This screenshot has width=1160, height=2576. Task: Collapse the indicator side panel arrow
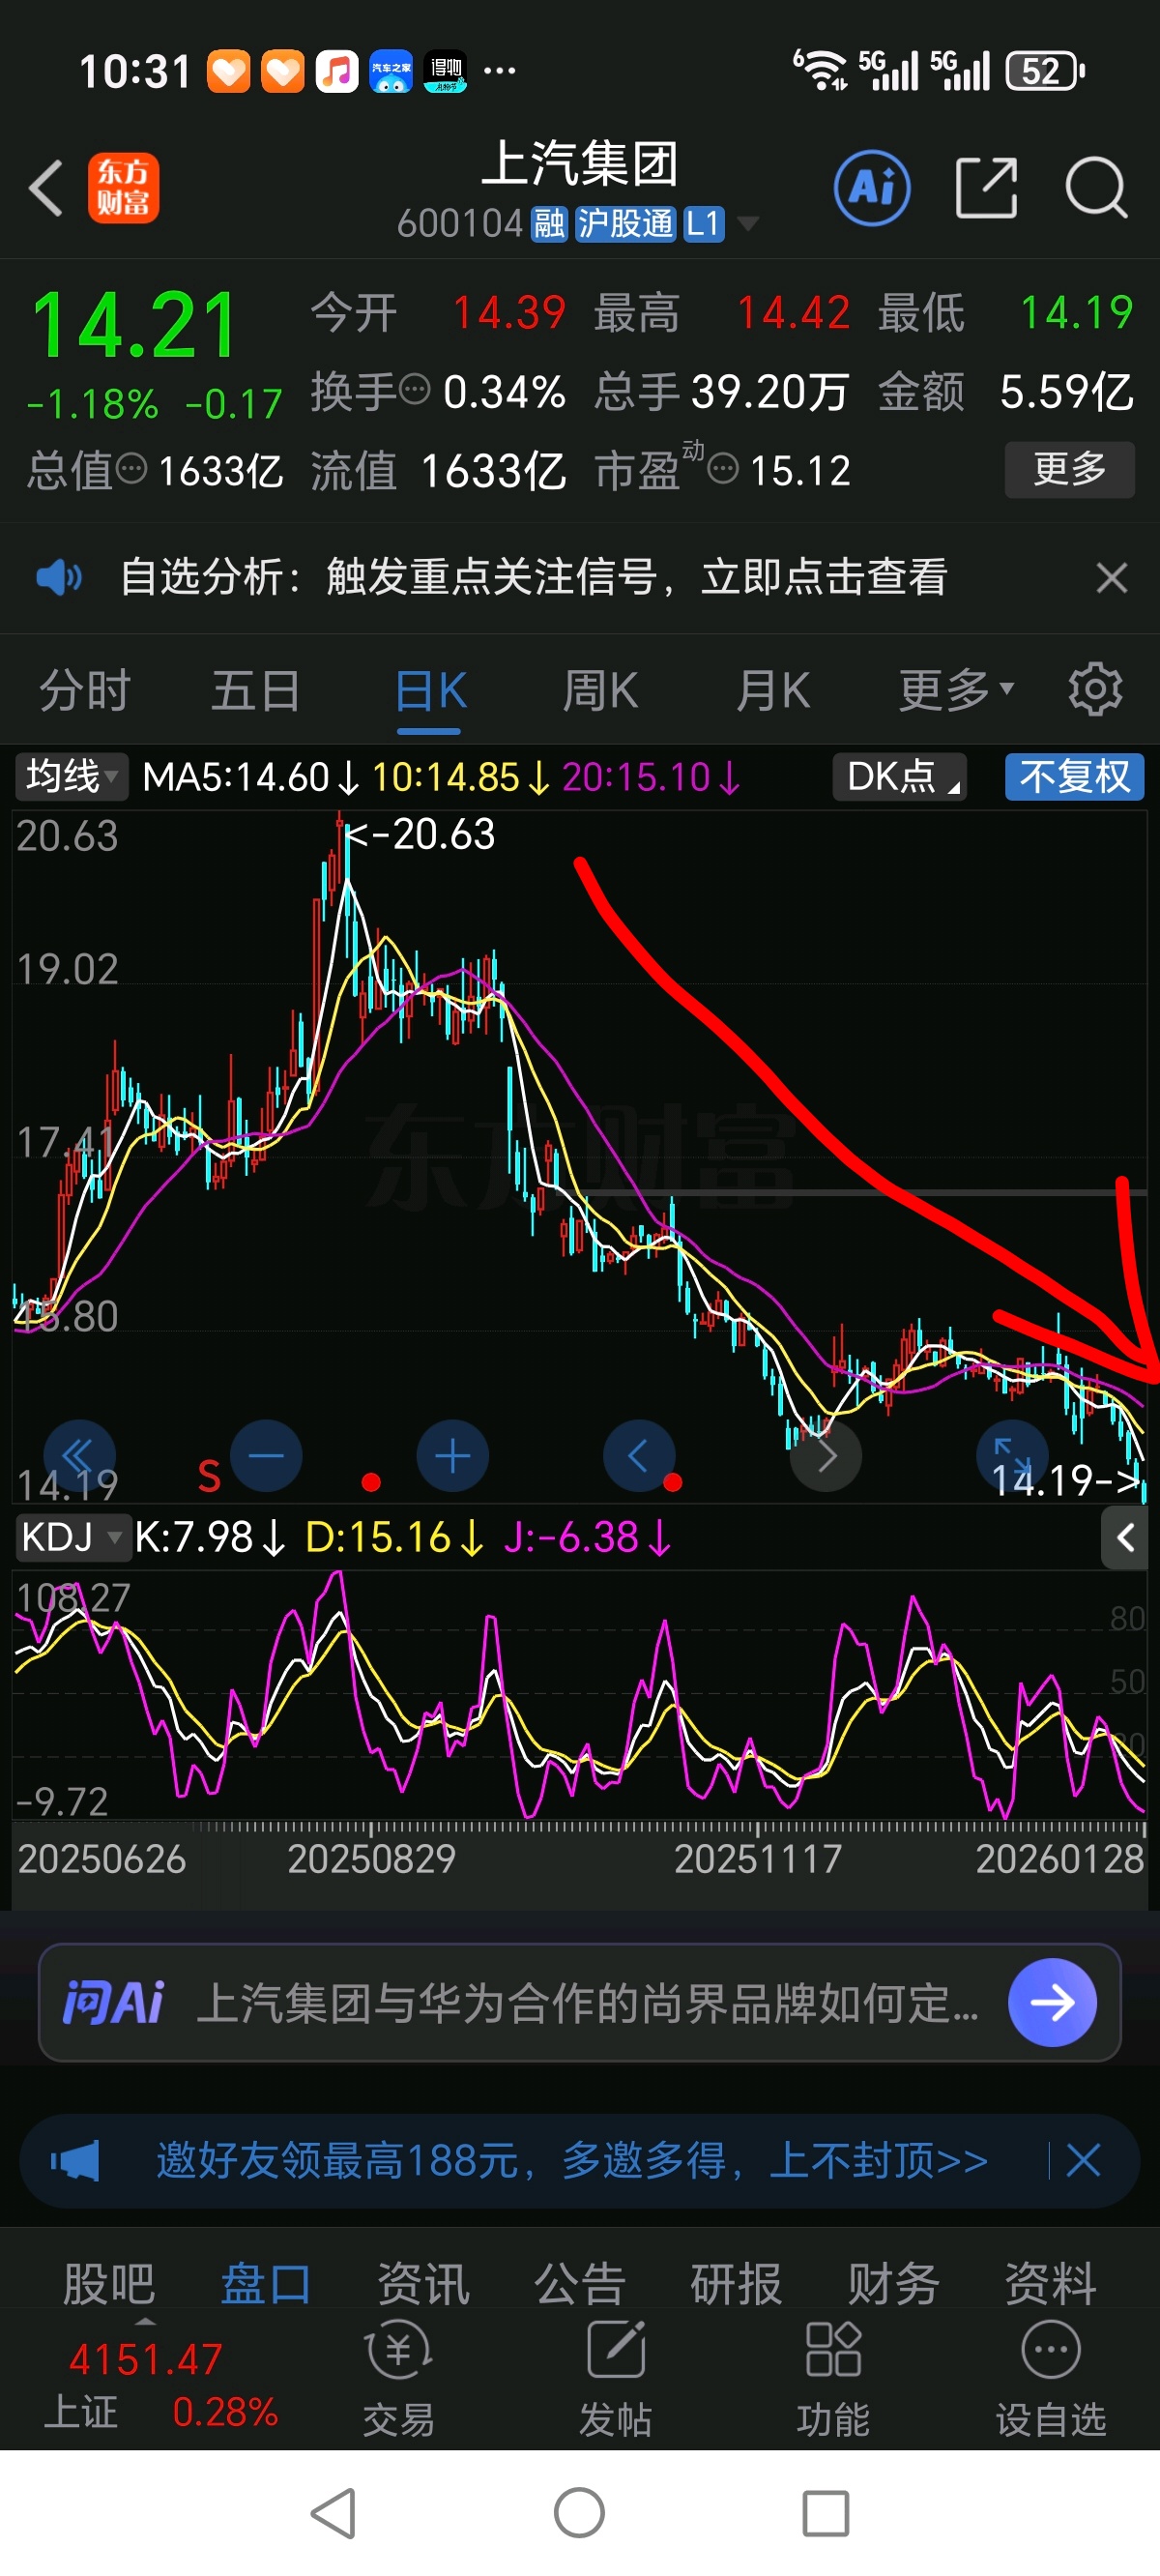(x=1125, y=1538)
